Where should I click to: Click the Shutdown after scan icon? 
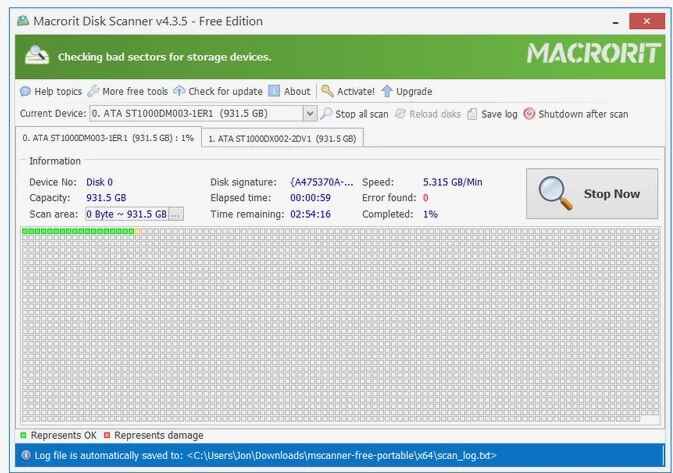pos(529,114)
